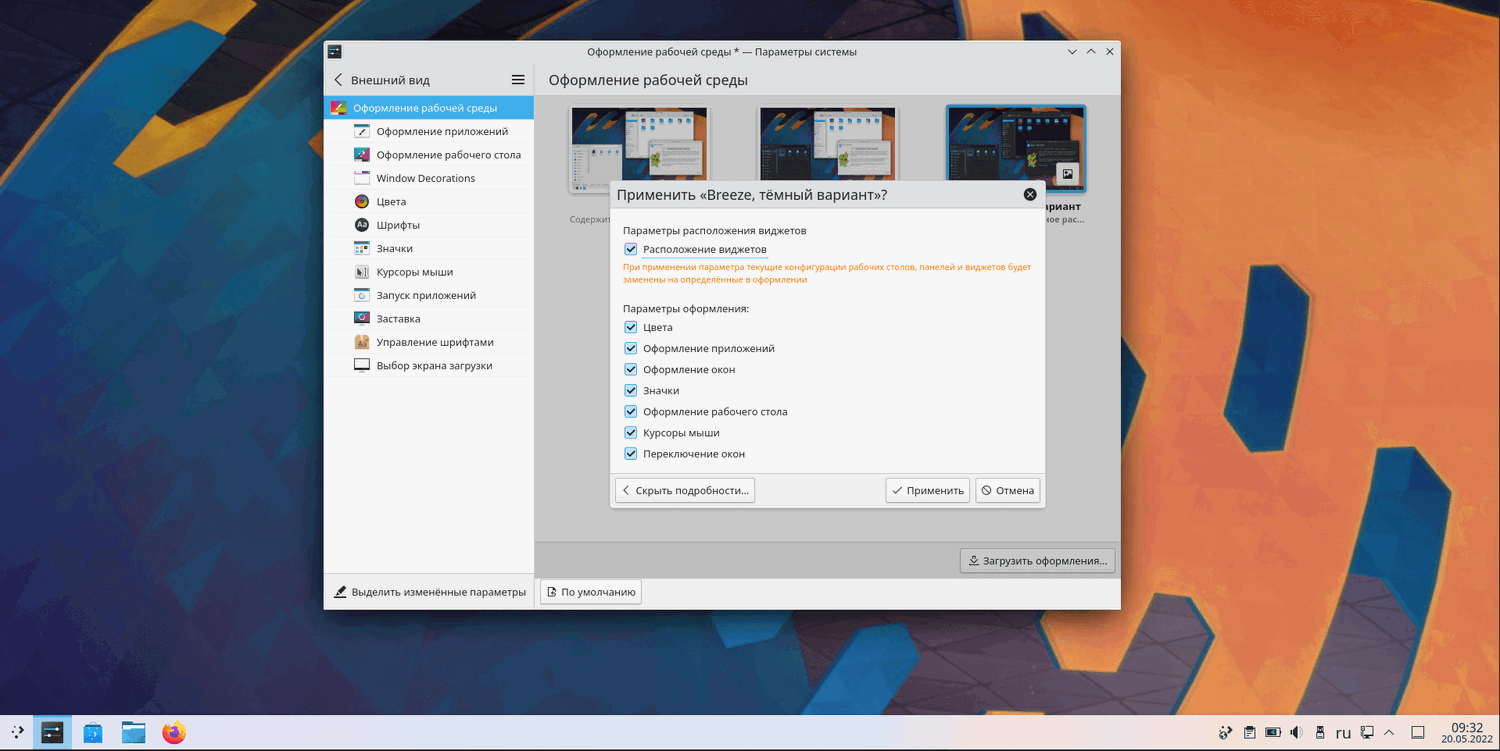The height and width of the screenshot is (751, 1500).
Task: Click the icon next to Заставка
Action: pyautogui.click(x=362, y=318)
